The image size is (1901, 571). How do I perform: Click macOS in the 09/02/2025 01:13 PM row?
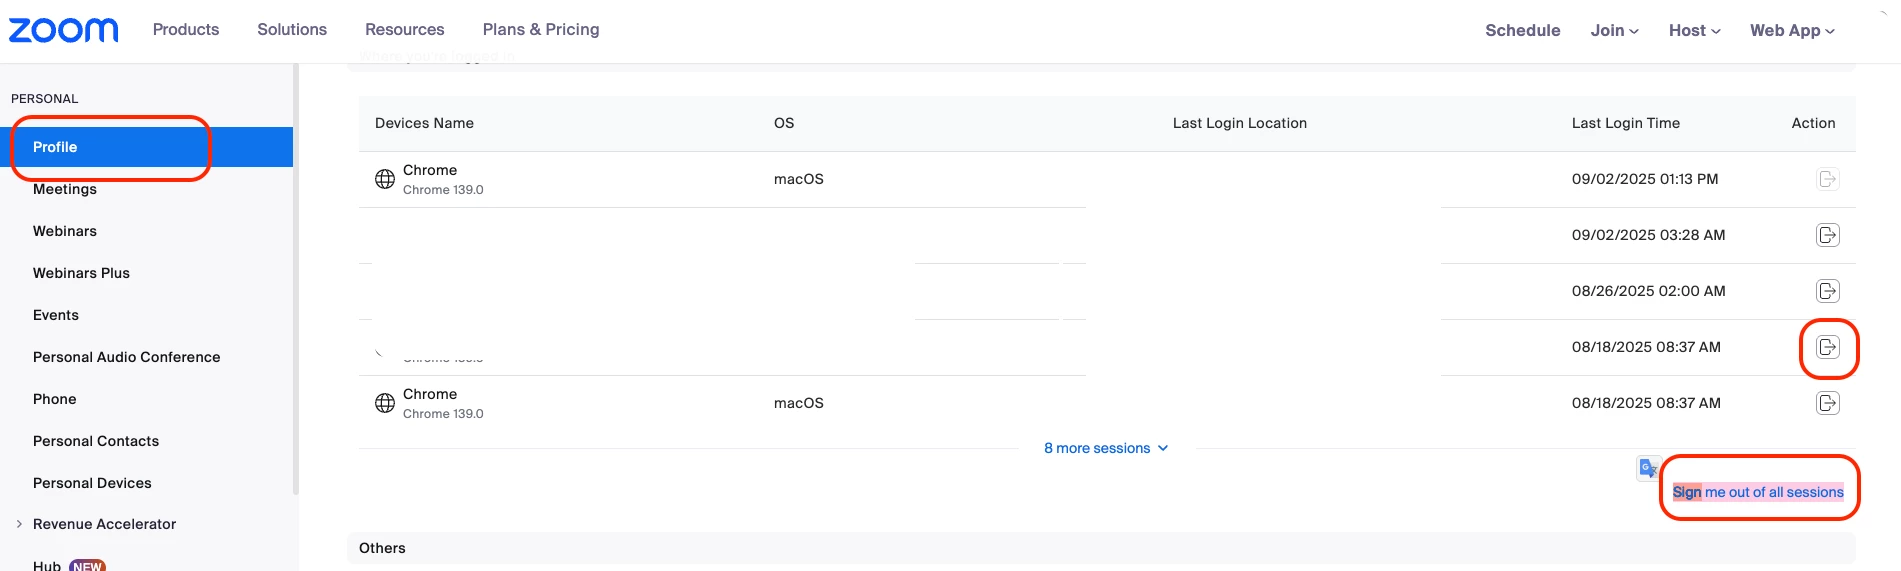click(799, 179)
